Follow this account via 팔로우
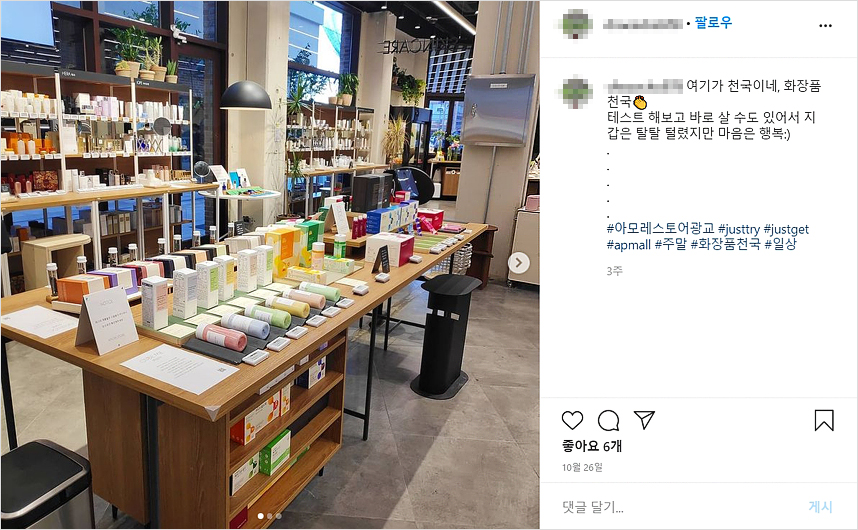 [x=713, y=22]
